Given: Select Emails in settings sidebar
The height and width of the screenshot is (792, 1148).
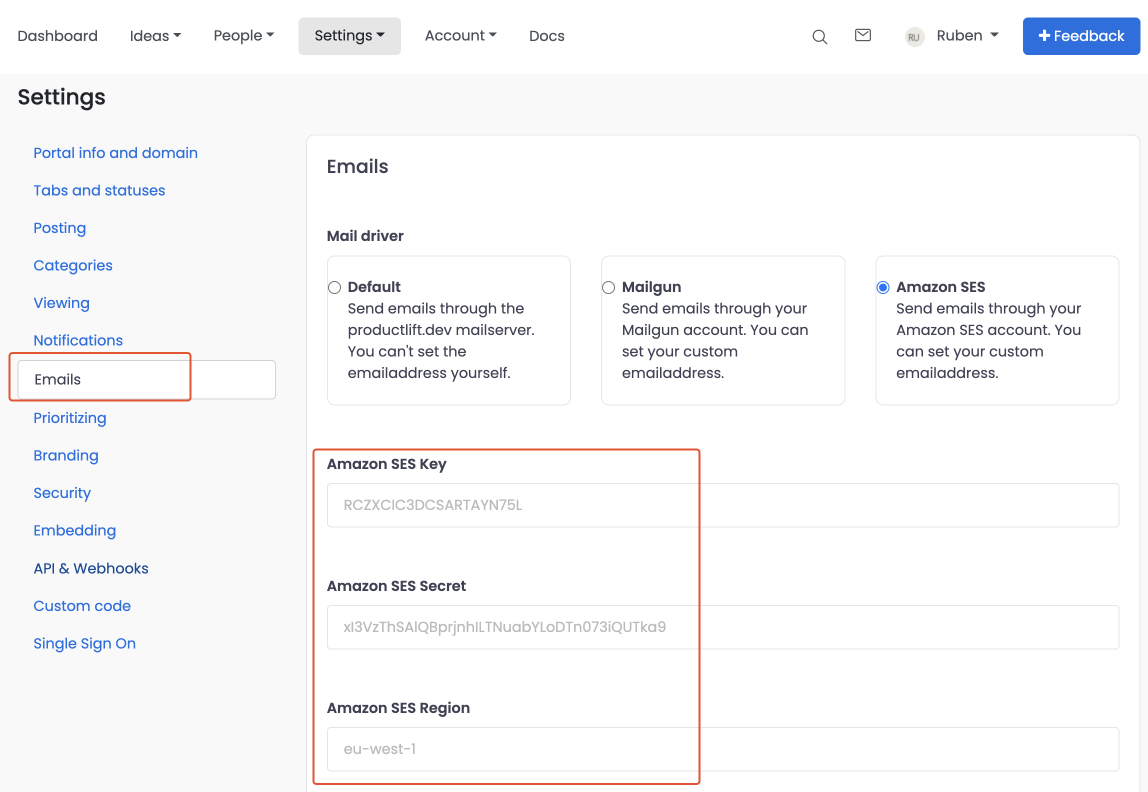Looking at the screenshot, I should pyautogui.click(x=58, y=380).
